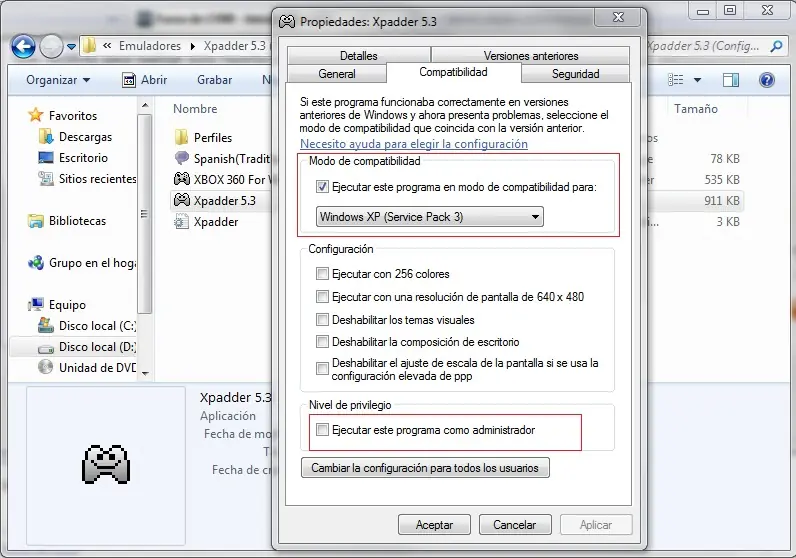This screenshot has height=558, width=796.
Task: Switch to the General tab
Action: (x=337, y=74)
